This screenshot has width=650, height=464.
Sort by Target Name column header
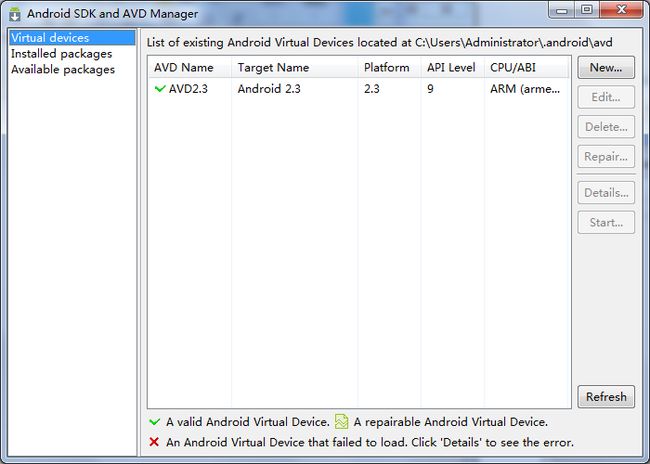[x=294, y=68]
